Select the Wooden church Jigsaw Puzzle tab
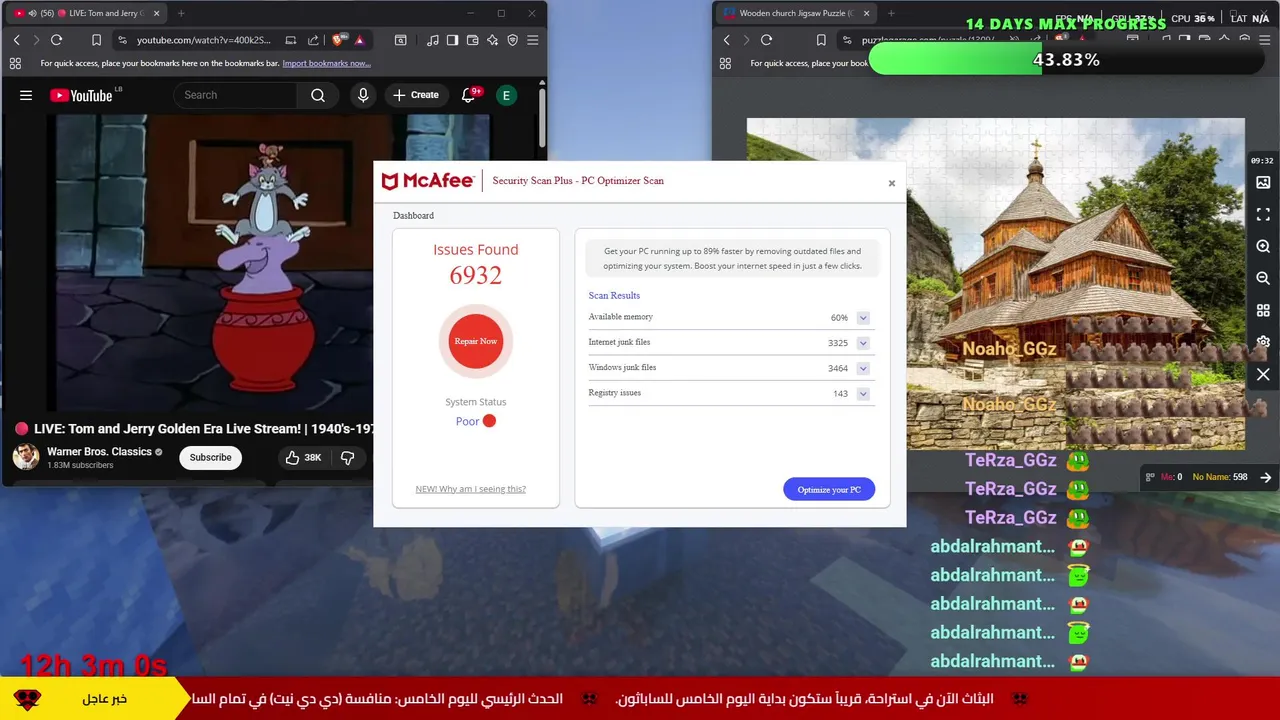This screenshot has height=720, width=1280. 796,13
